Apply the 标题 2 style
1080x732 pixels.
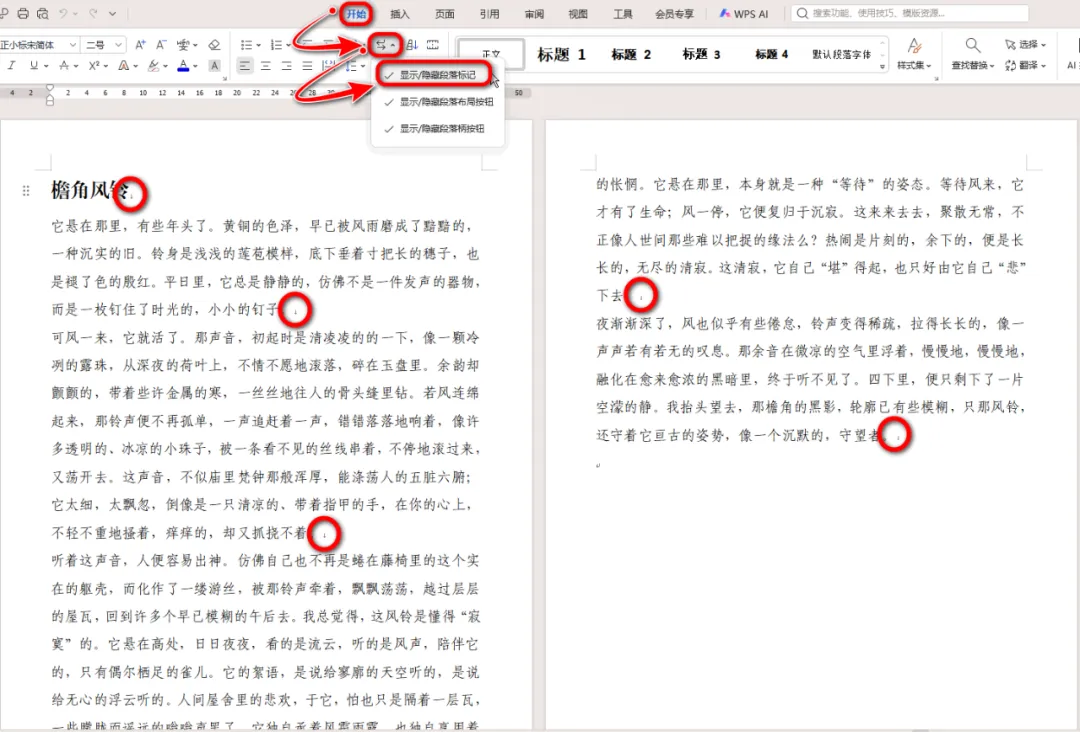[631, 54]
